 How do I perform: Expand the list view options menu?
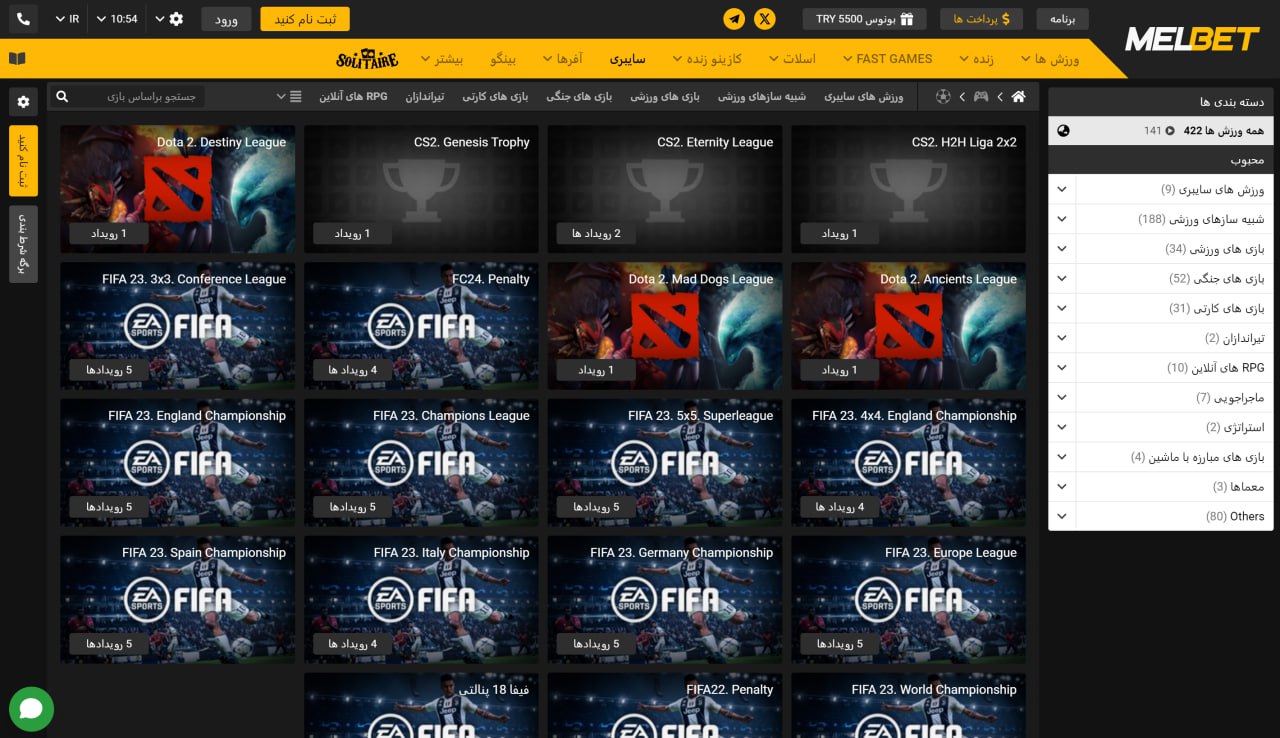(x=289, y=97)
